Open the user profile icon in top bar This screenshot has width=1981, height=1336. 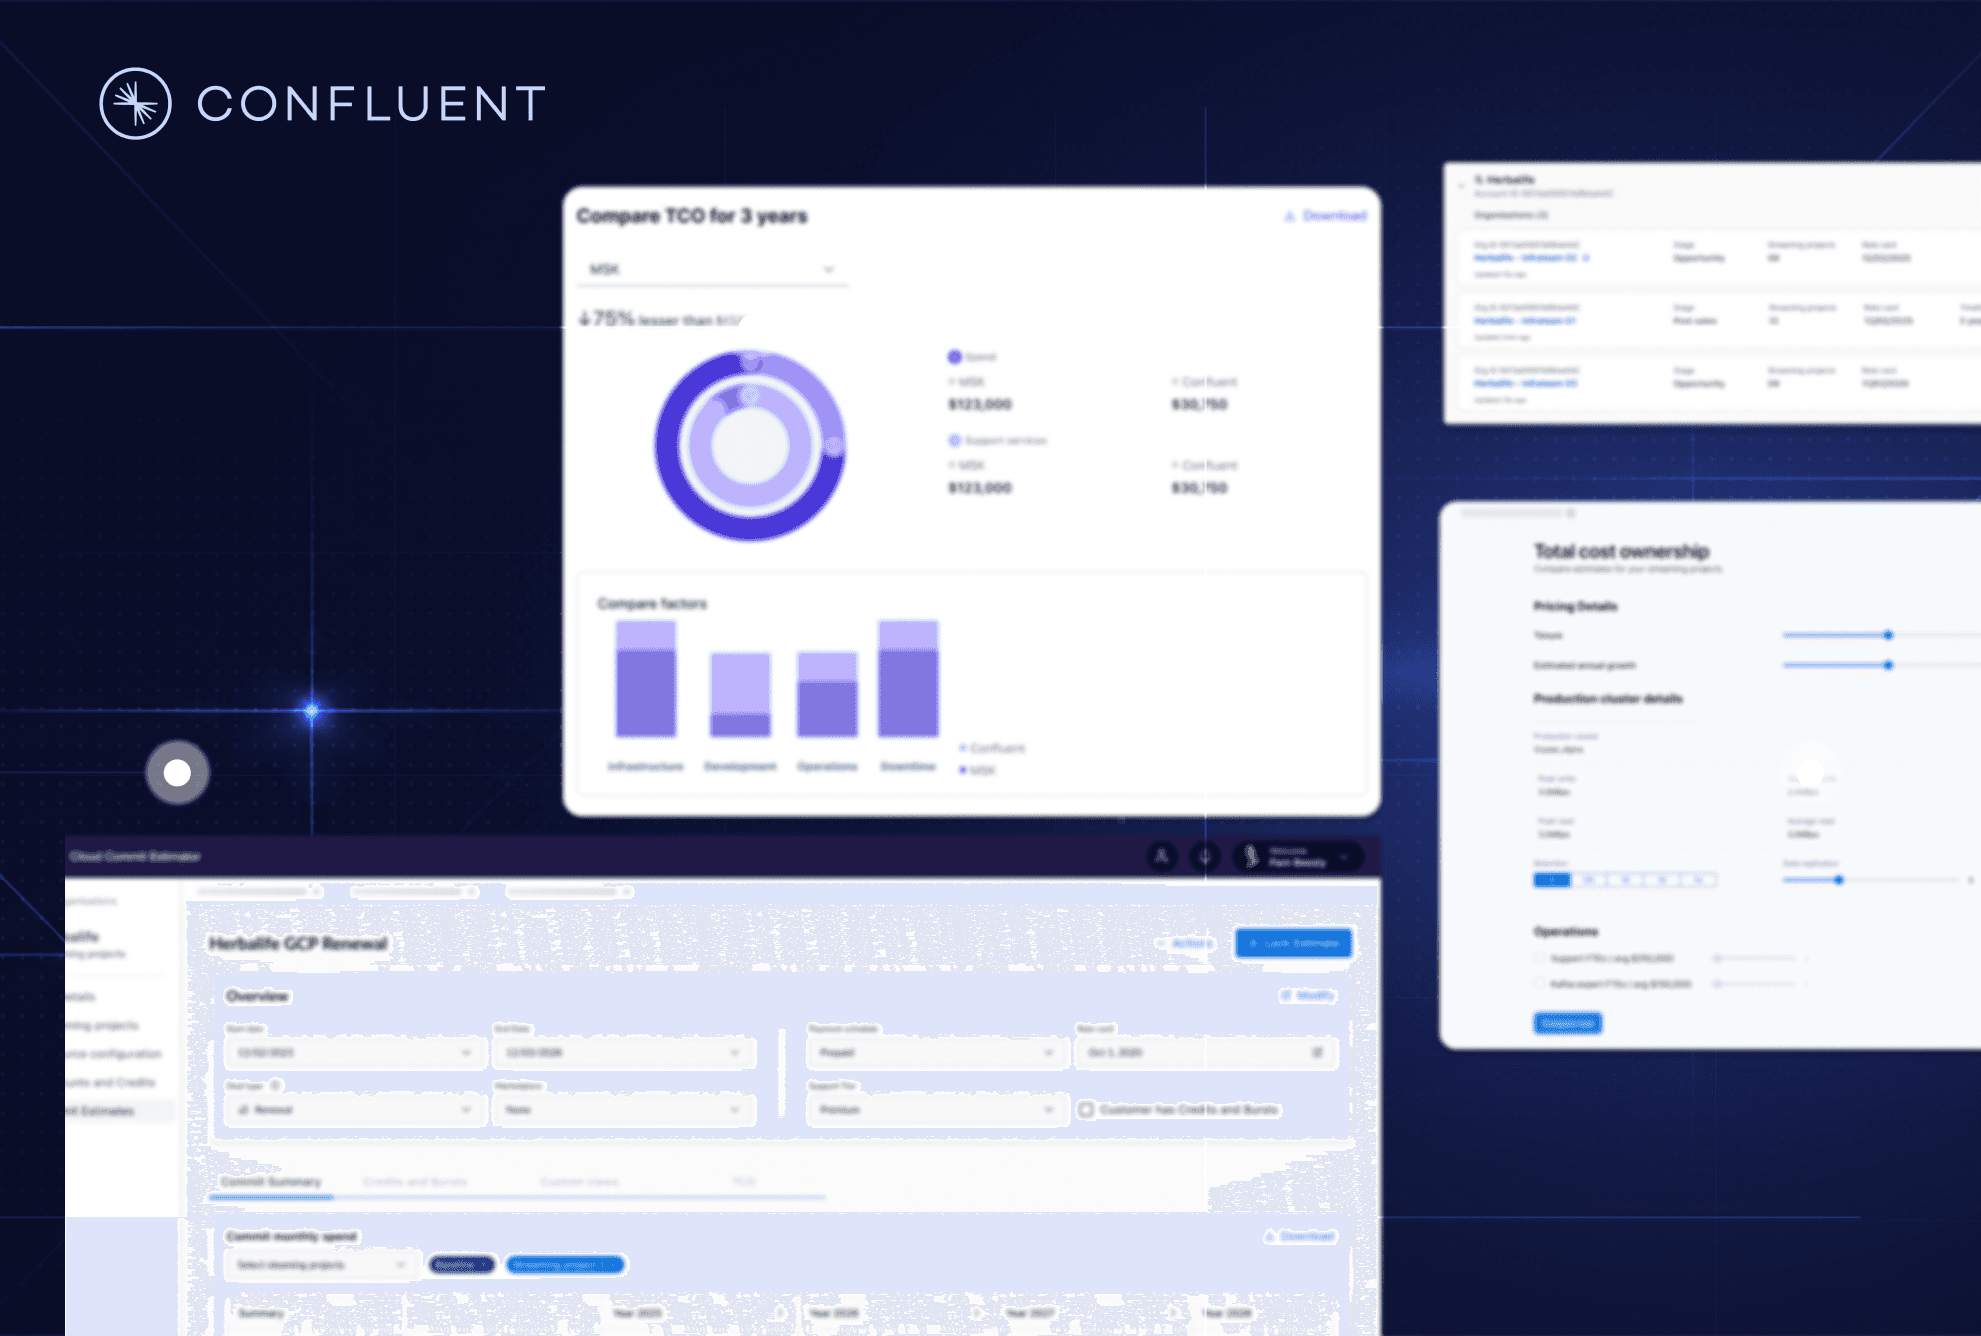point(1161,857)
